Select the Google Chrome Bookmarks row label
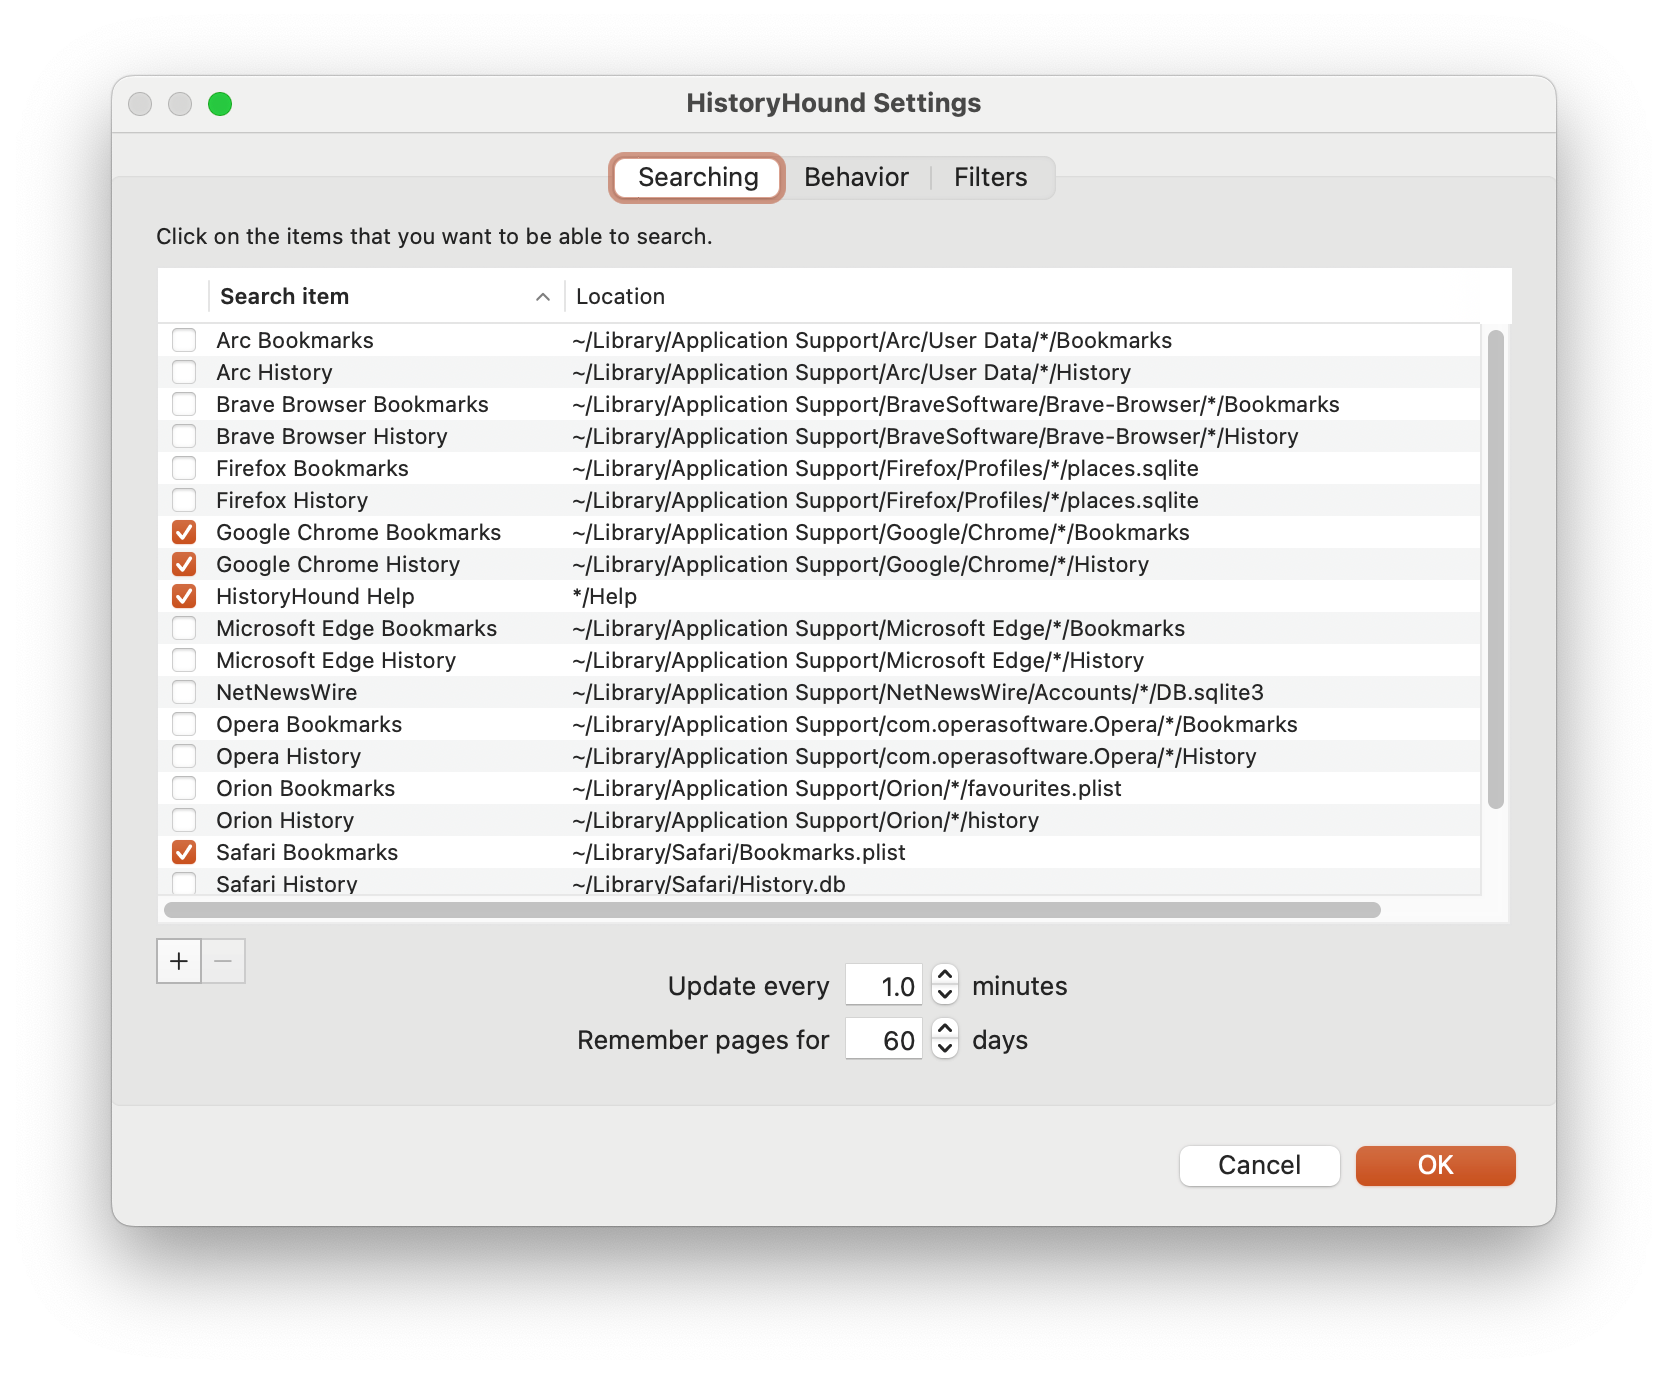The width and height of the screenshot is (1668, 1374). point(359,532)
